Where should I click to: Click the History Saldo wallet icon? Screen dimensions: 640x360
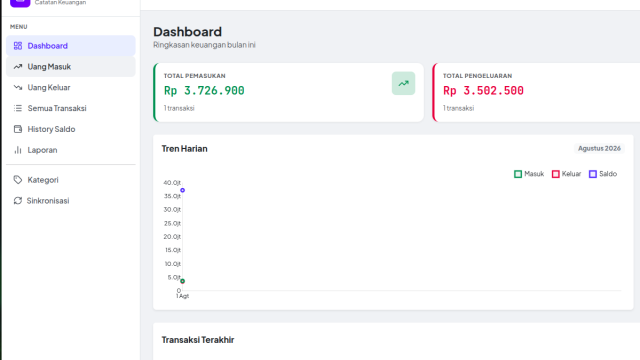pos(18,129)
